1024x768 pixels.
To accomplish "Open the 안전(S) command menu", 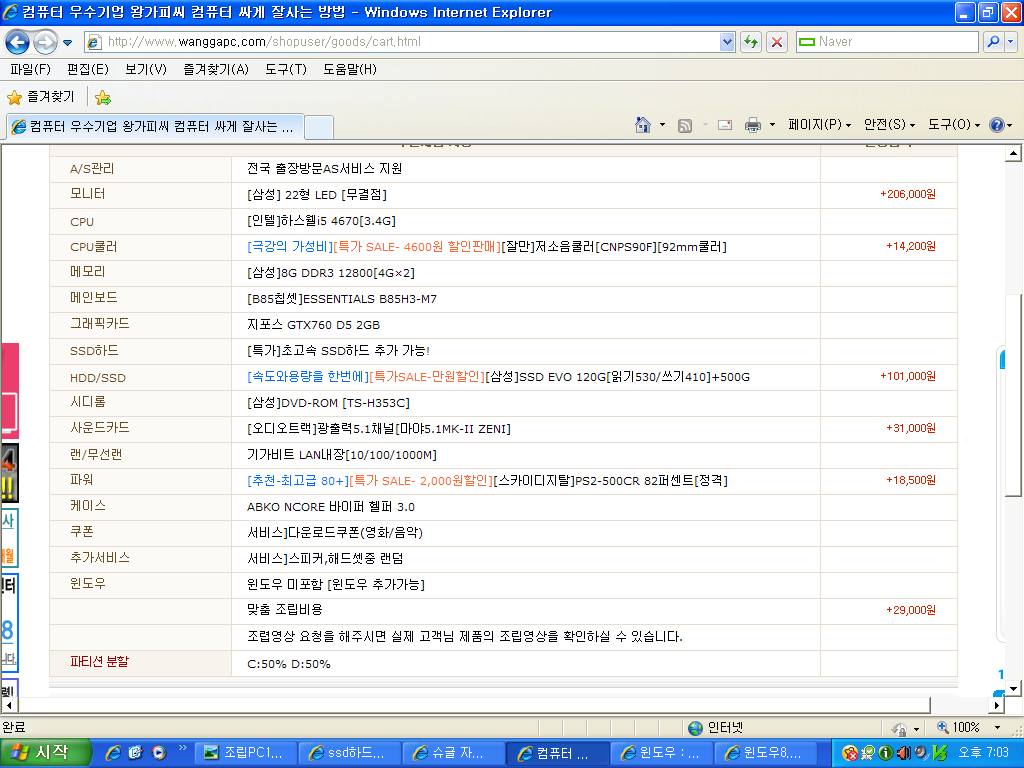I will pyautogui.click(x=889, y=125).
